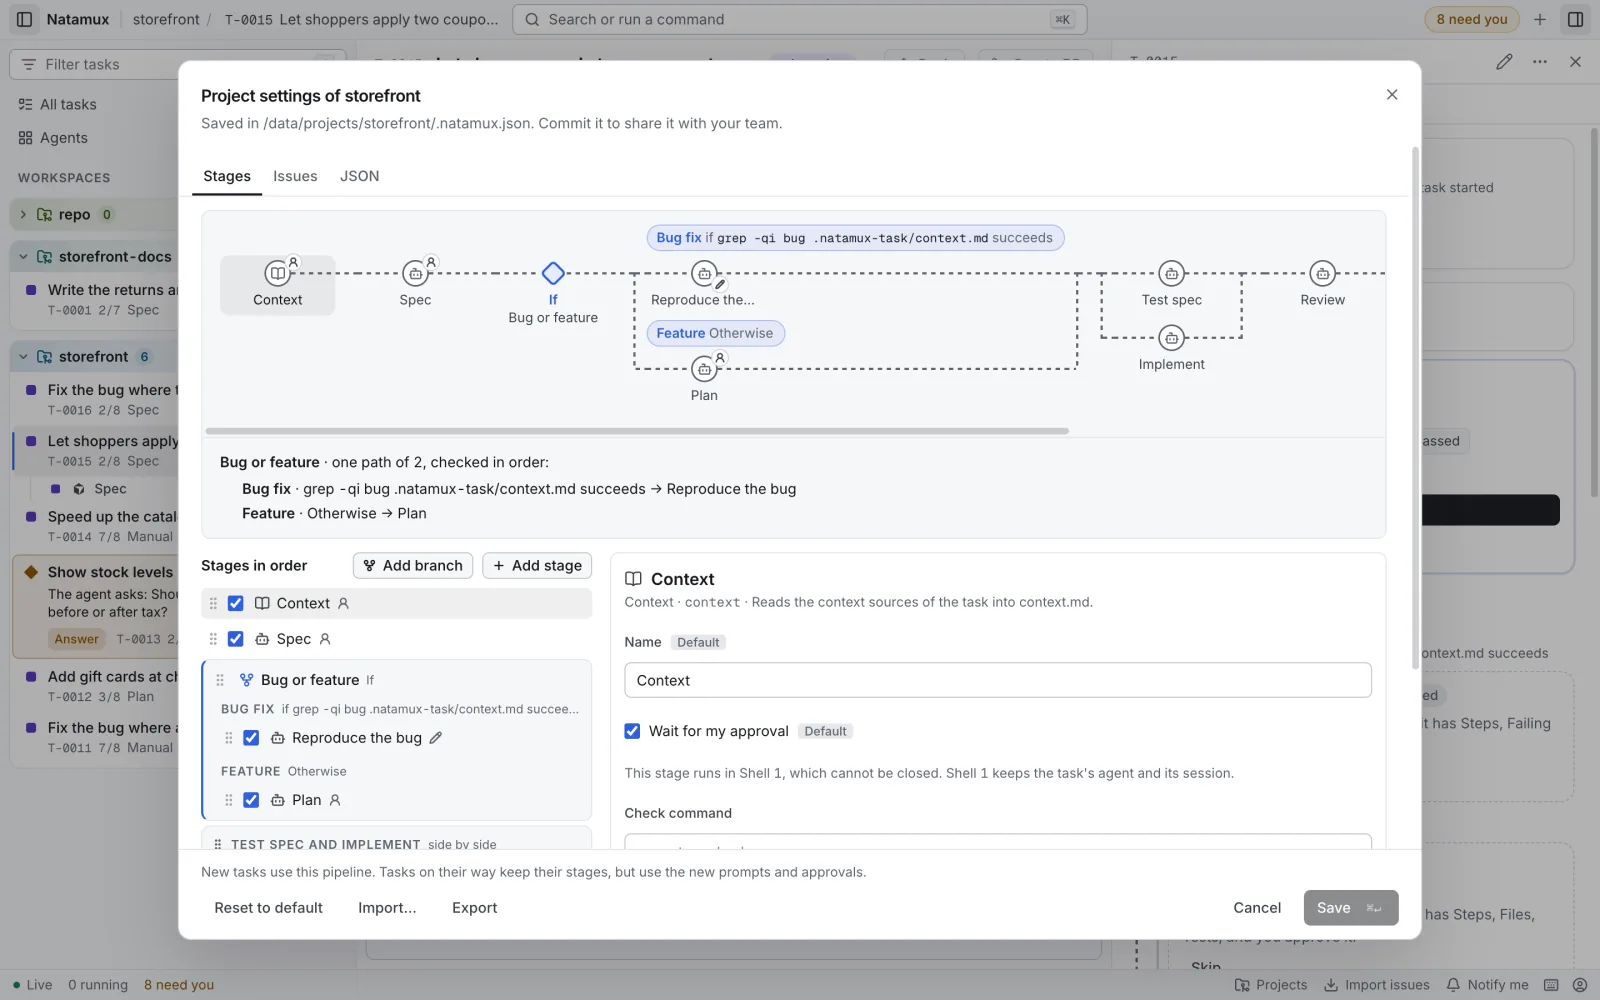Select the Test spec diagram node
The height and width of the screenshot is (1000, 1600).
1171,285
